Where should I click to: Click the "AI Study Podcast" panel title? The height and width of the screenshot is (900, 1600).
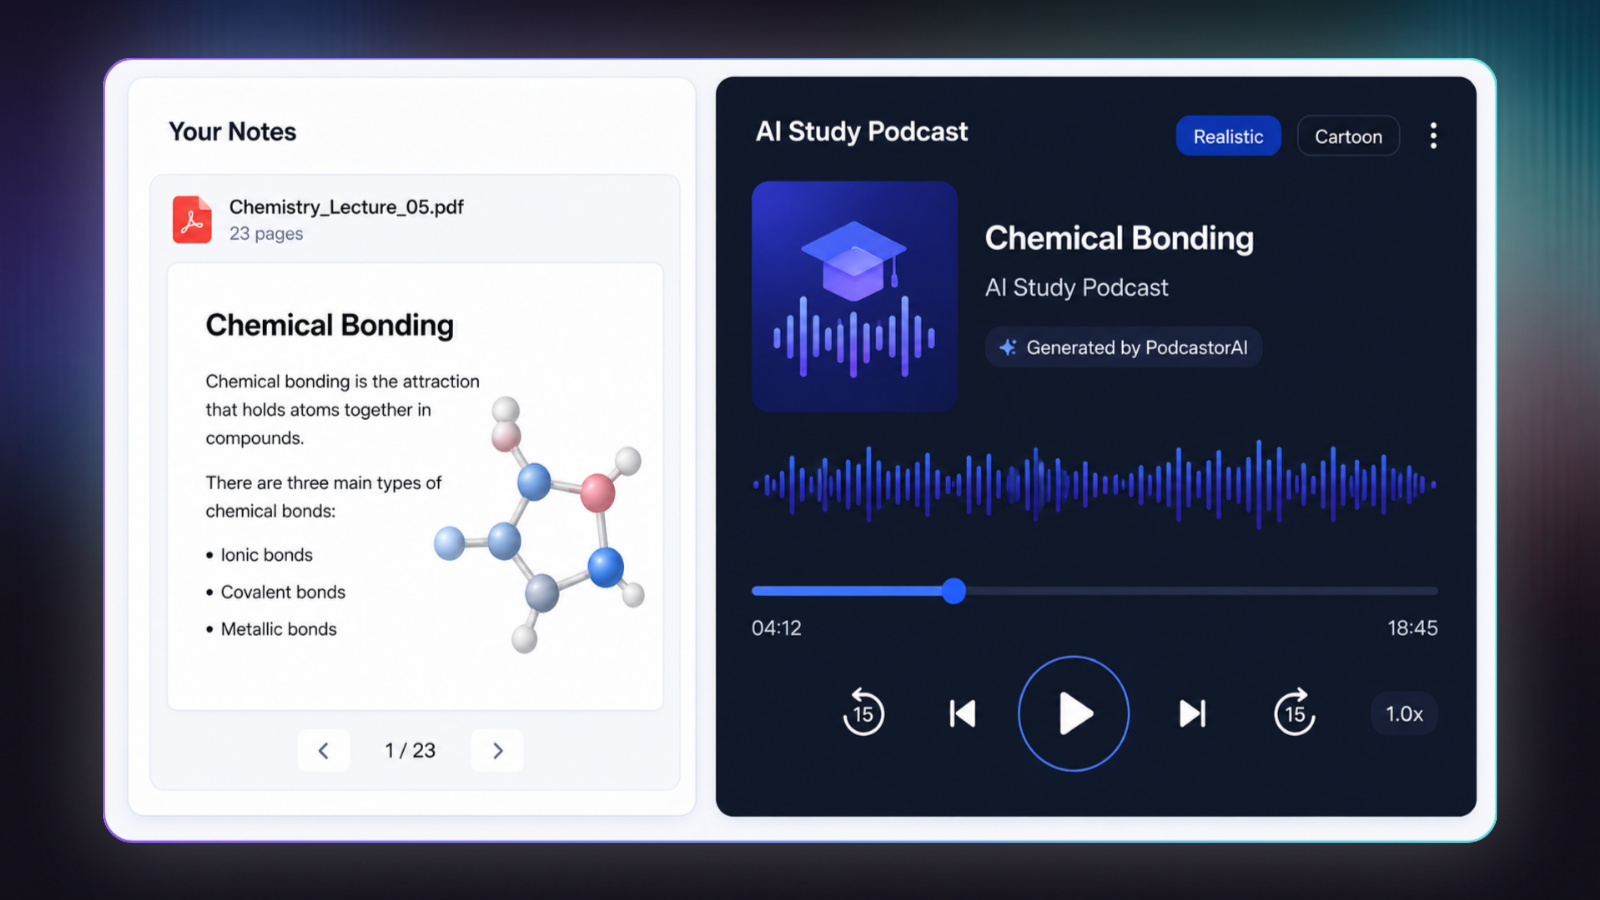(862, 132)
